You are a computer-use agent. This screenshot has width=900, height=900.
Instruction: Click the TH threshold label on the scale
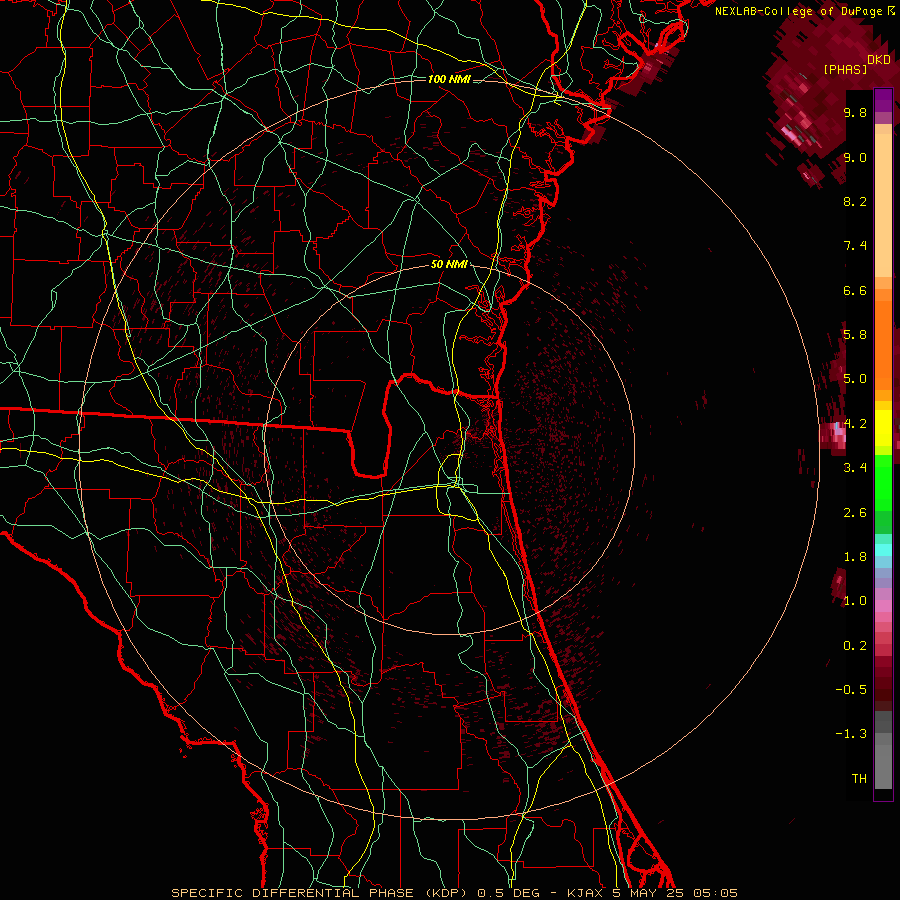859,779
